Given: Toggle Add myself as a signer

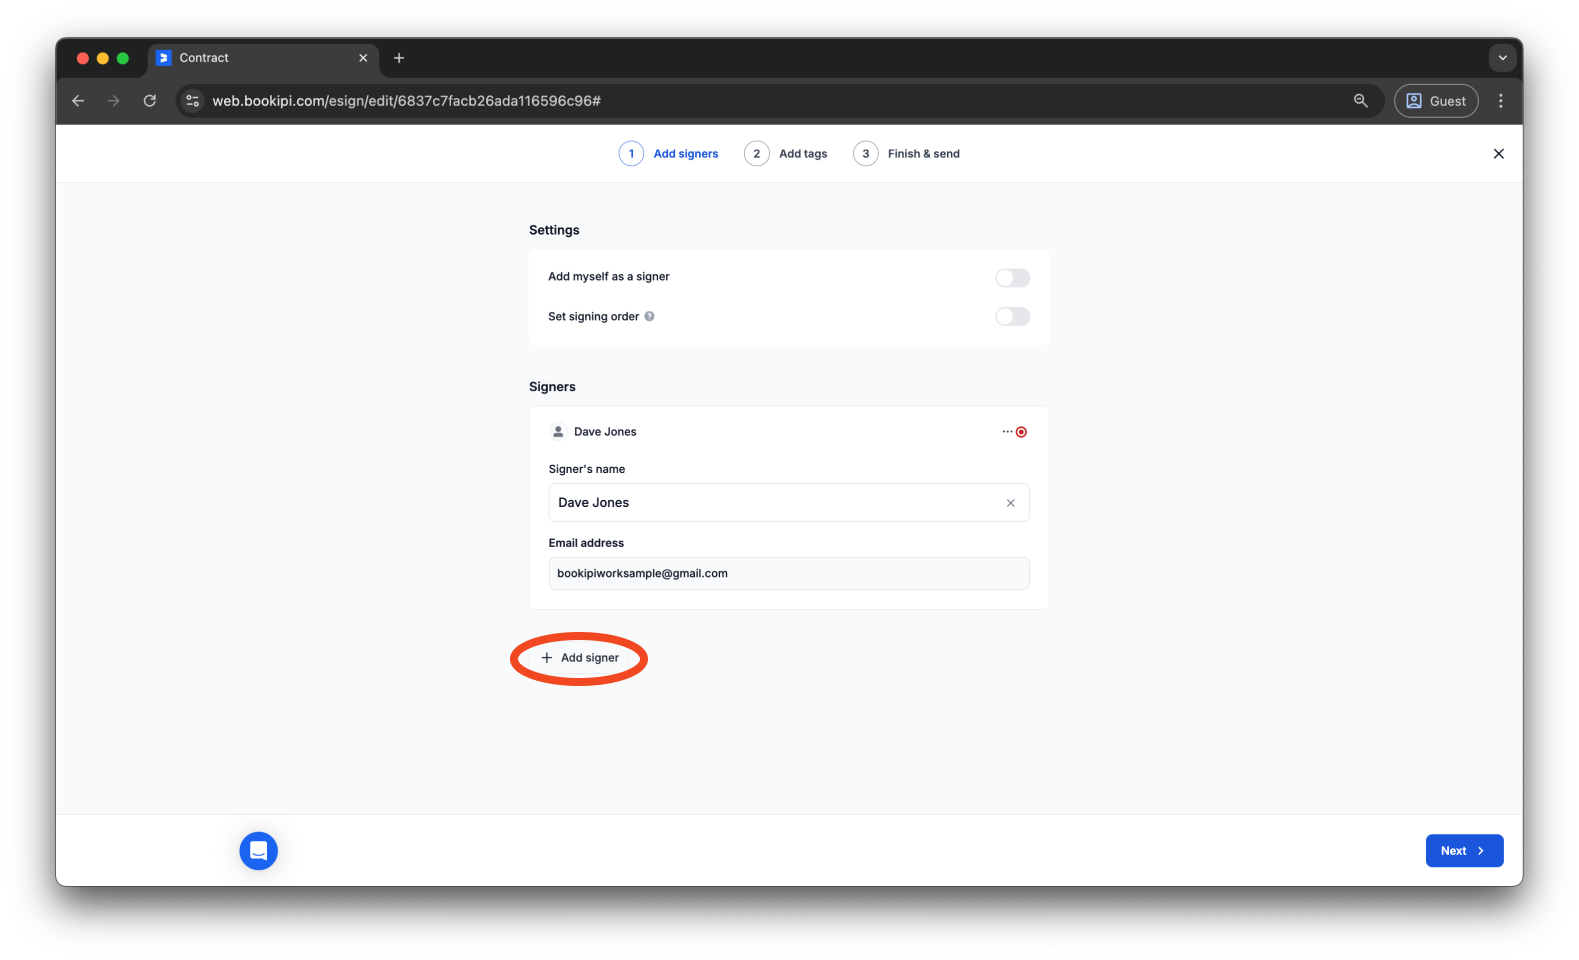Looking at the screenshot, I should pyautogui.click(x=1012, y=278).
